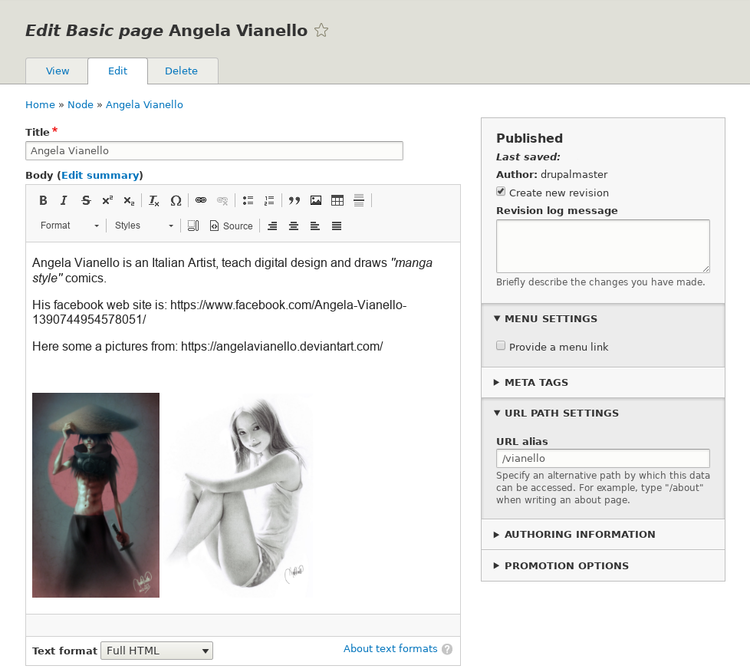Star this page in shortcuts
Image resolution: width=750 pixels, height=669 pixels.
click(x=321, y=31)
